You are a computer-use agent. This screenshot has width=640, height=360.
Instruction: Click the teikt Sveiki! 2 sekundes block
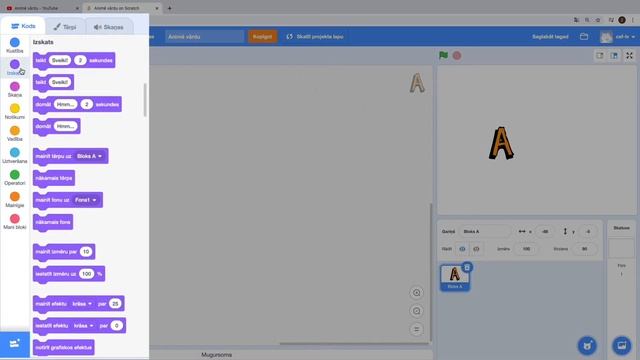tap(74, 60)
